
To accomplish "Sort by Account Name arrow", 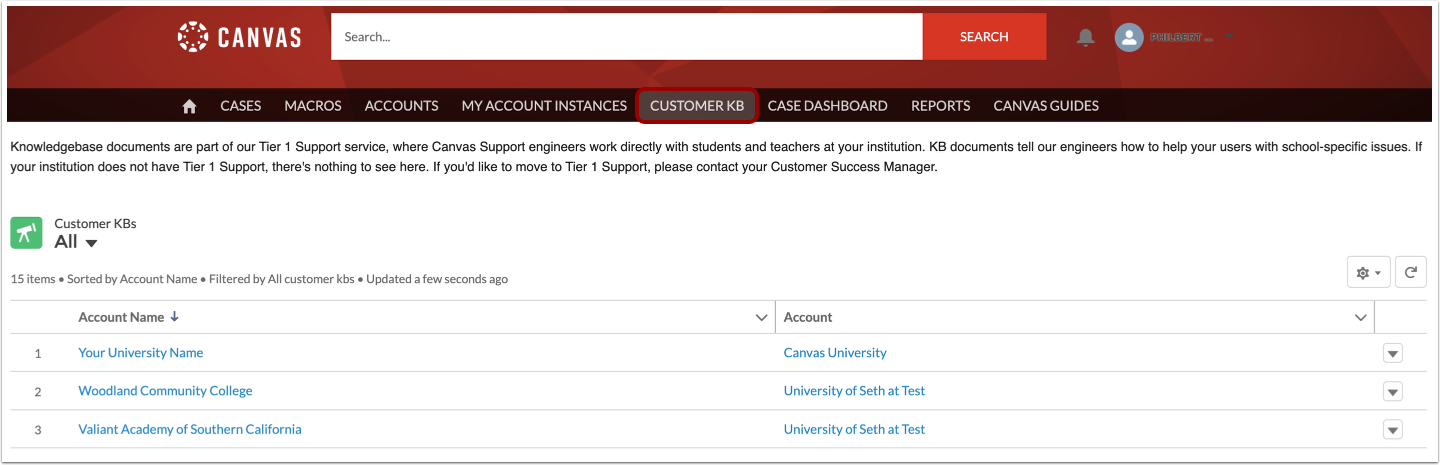I will pos(175,317).
